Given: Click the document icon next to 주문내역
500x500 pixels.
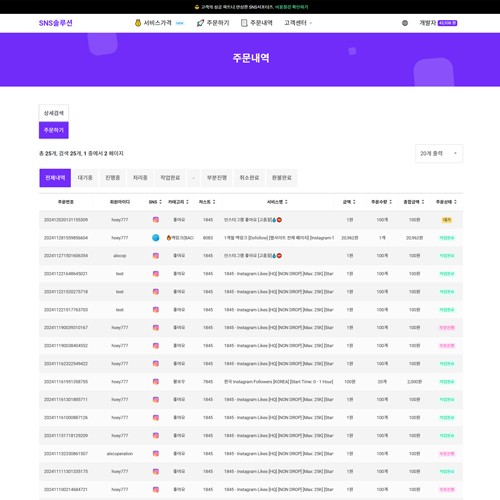Looking at the screenshot, I should click(x=244, y=23).
